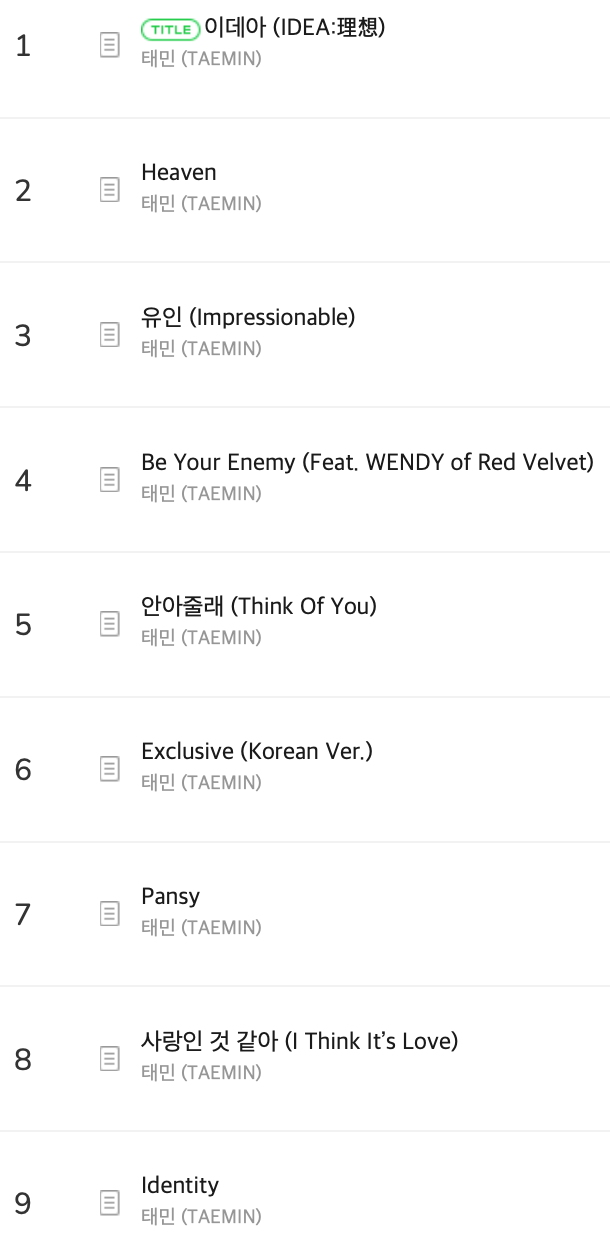Show lyrics icon for Identity
This screenshot has height=1240, width=610.
[110, 1203]
